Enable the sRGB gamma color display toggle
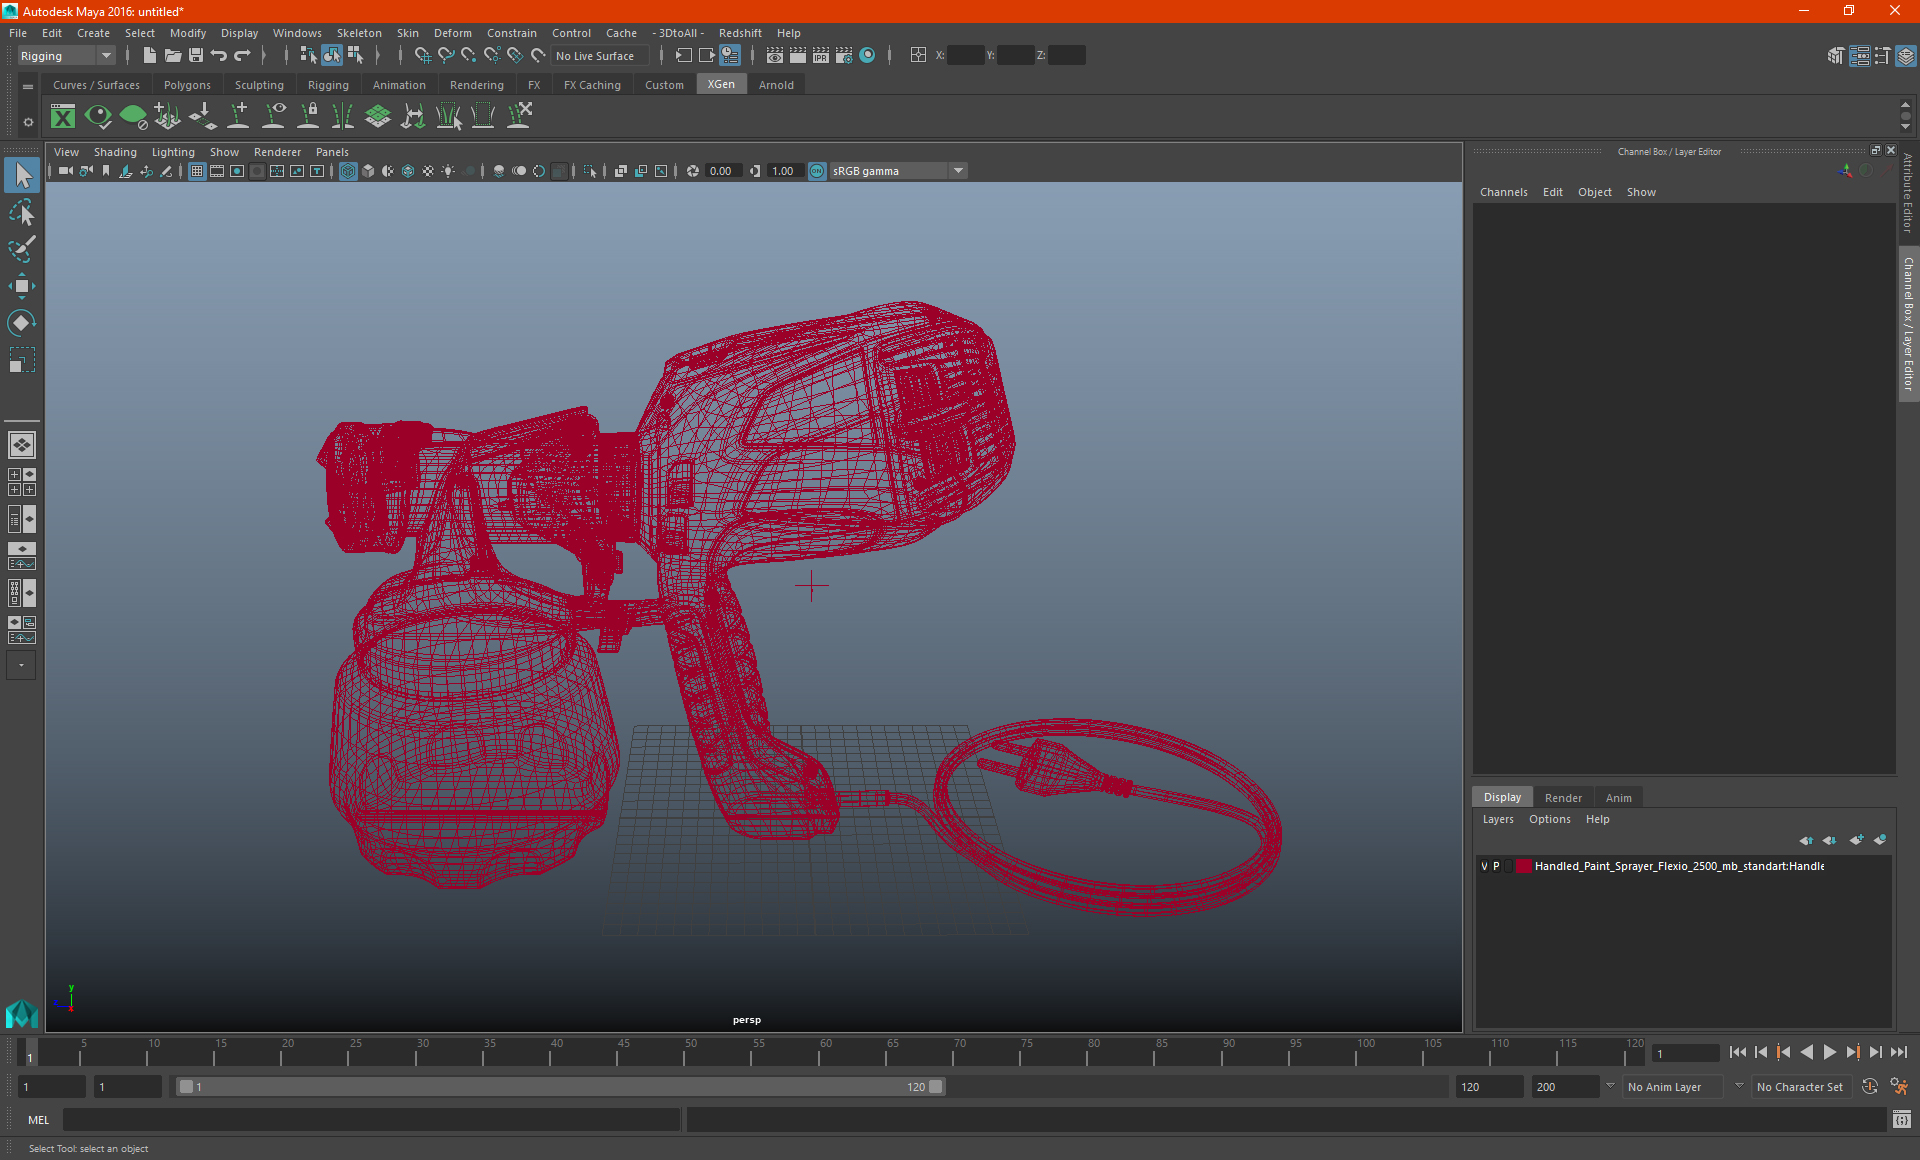The image size is (1920, 1160). coord(817,170)
